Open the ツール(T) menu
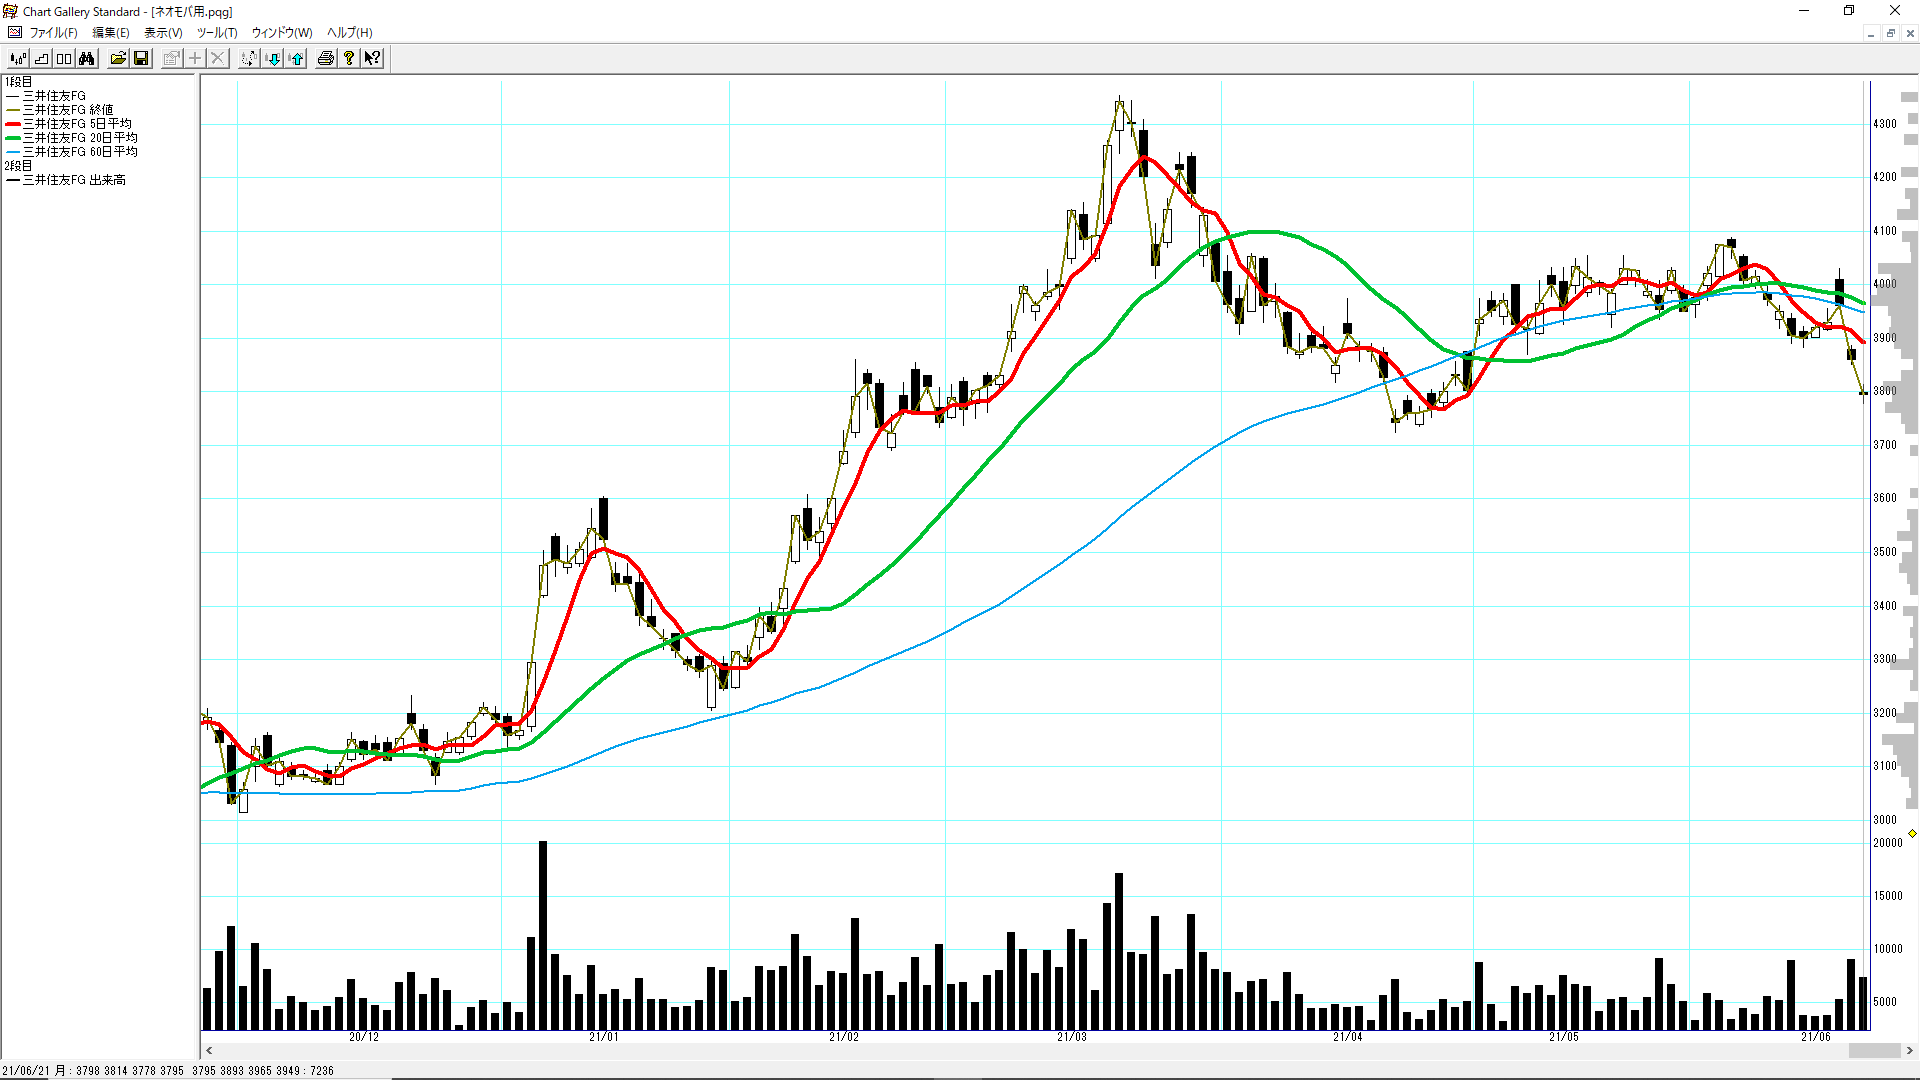1920x1080 pixels. coord(217,33)
